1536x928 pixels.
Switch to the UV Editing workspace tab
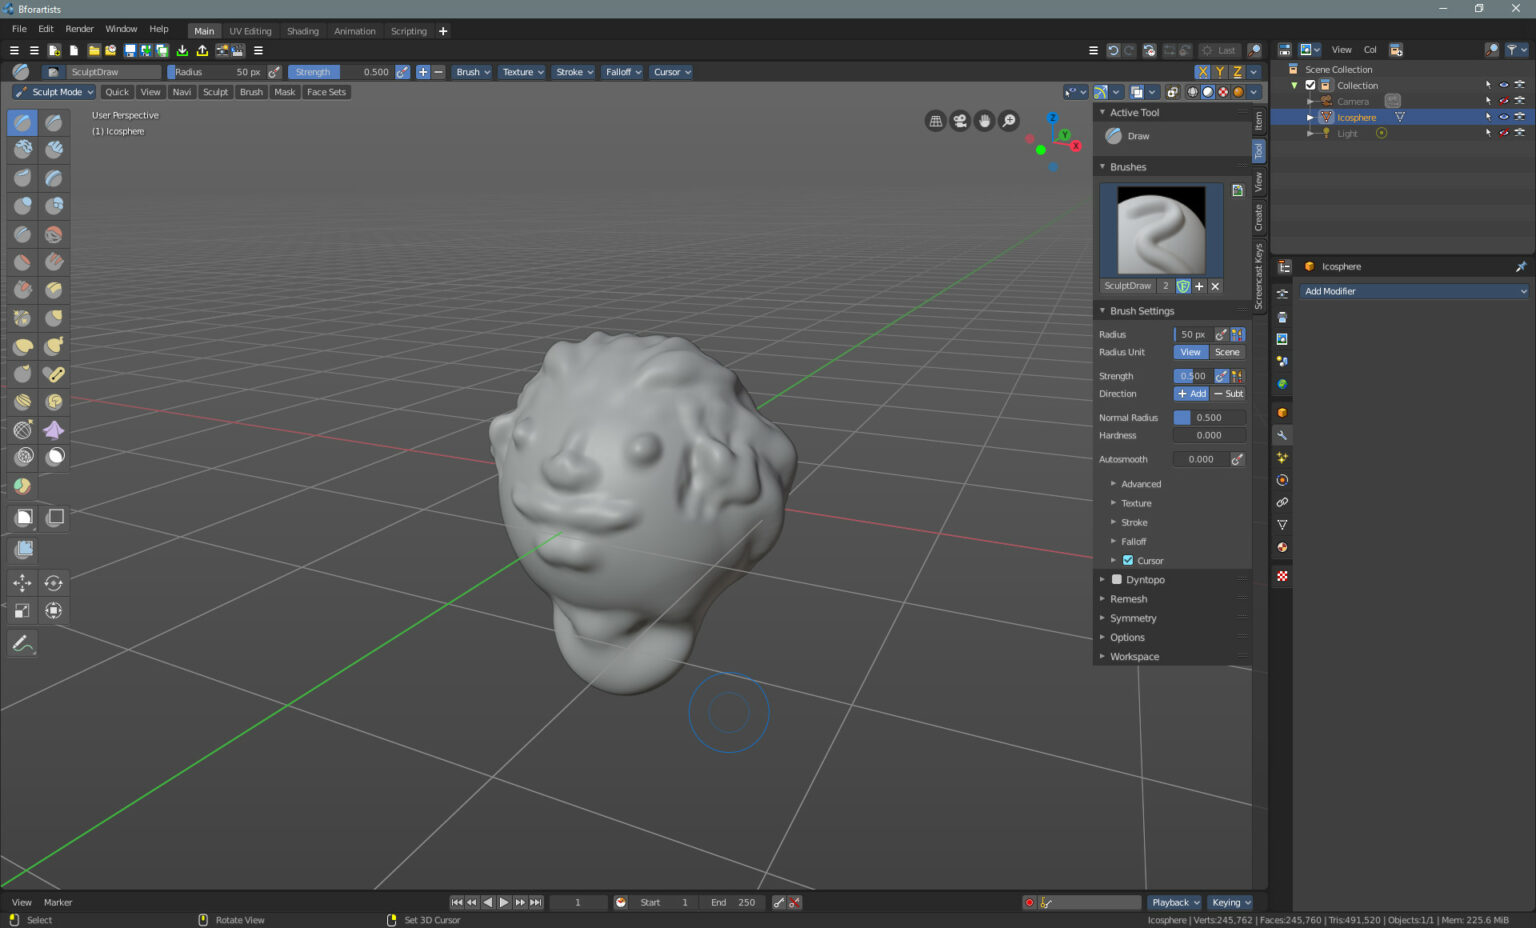click(250, 31)
